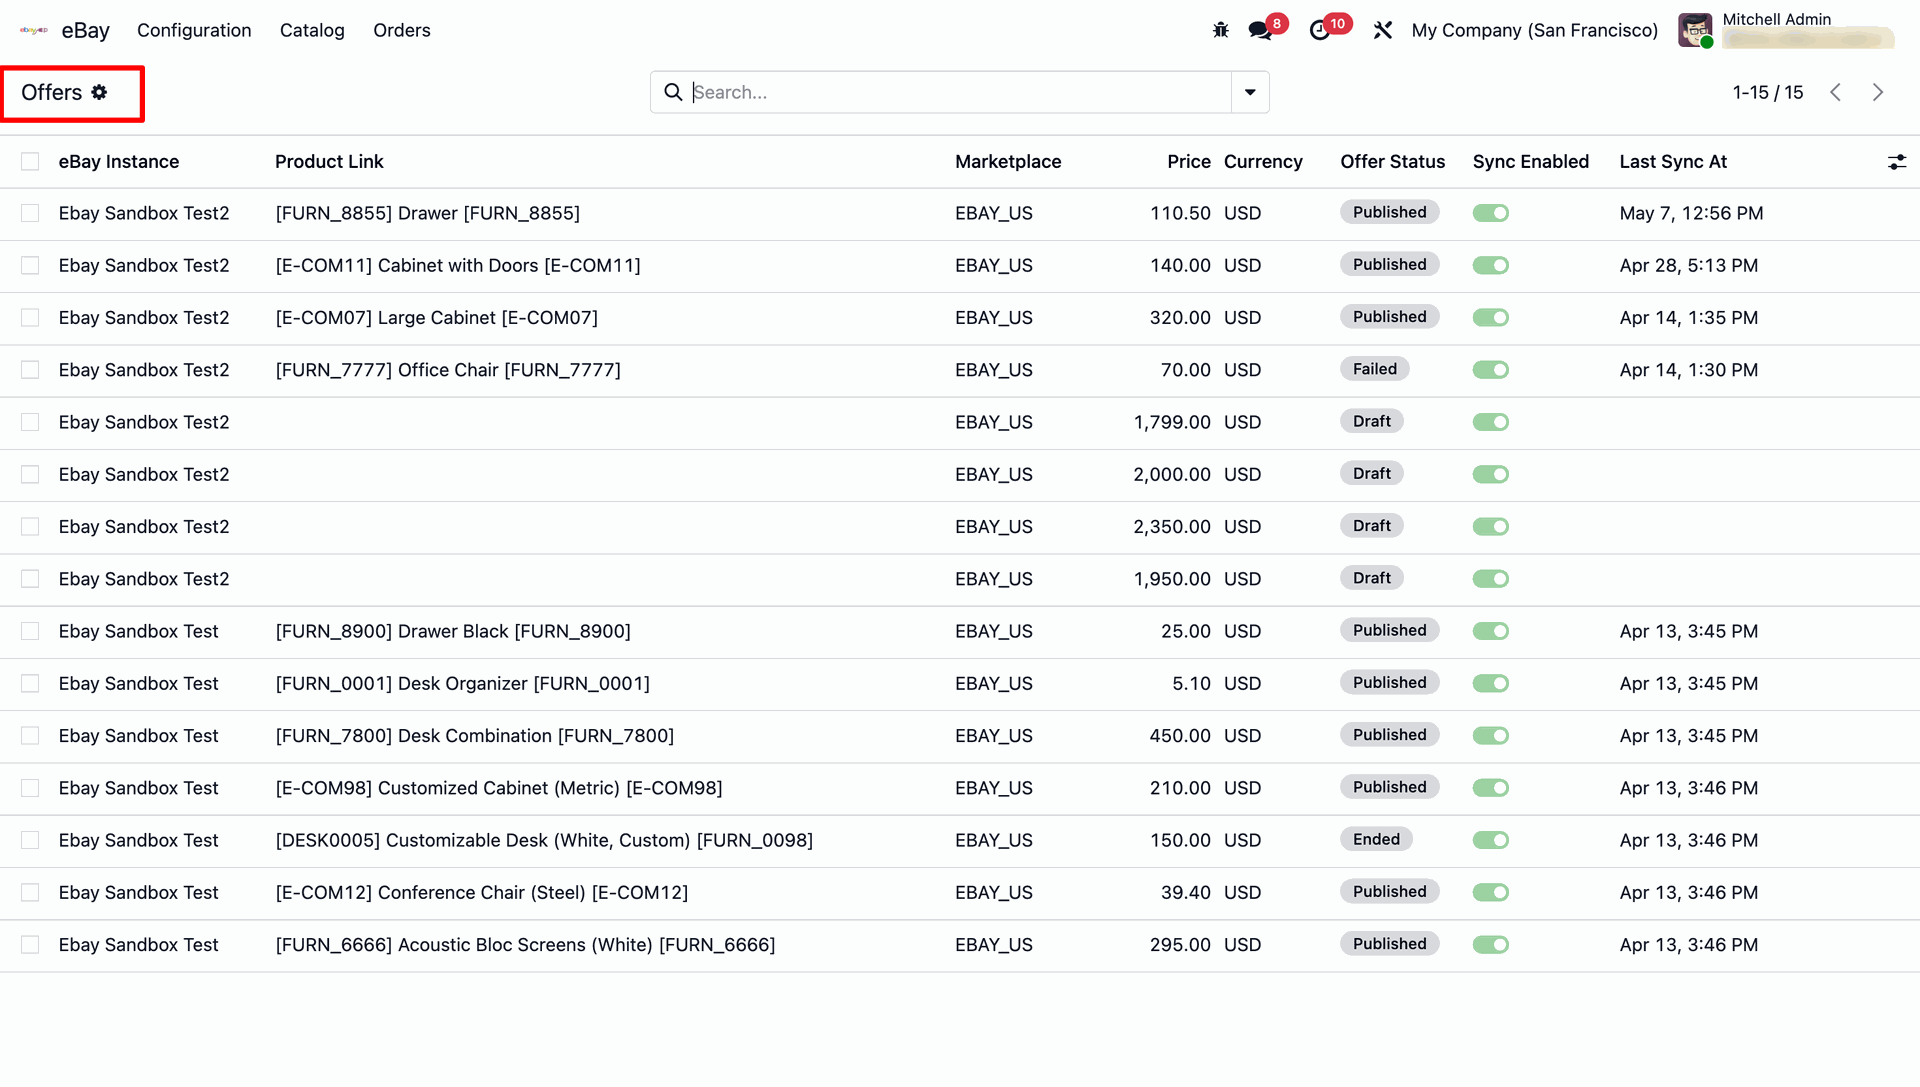The height and width of the screenshot is (1087, 1920).
Task: Toggle sync for Acoustic Bloc Screens offer
Action: (1490, 944)
